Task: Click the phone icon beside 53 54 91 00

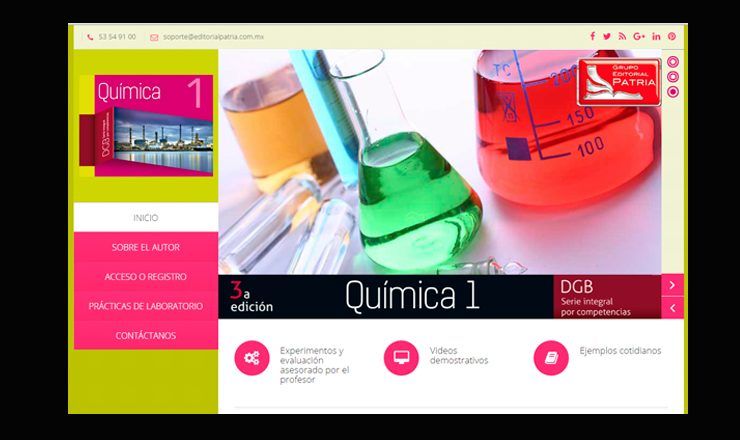Action: [x=90, y=37]
